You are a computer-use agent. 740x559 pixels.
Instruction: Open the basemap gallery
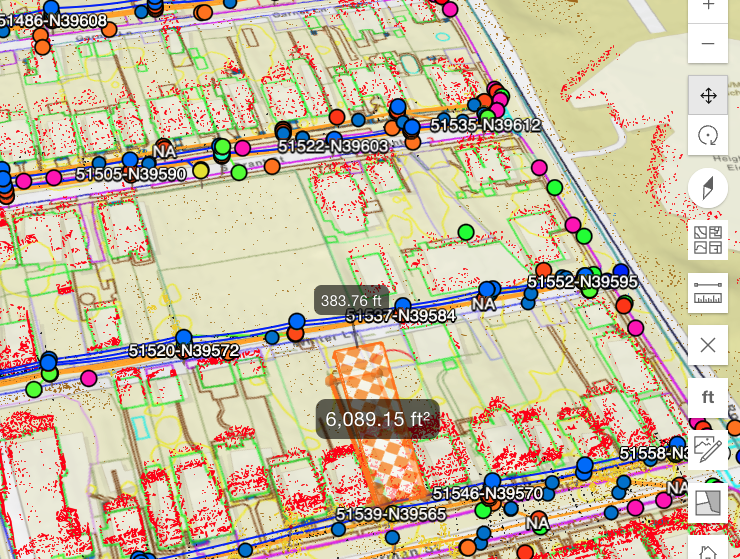pos(707,240)
